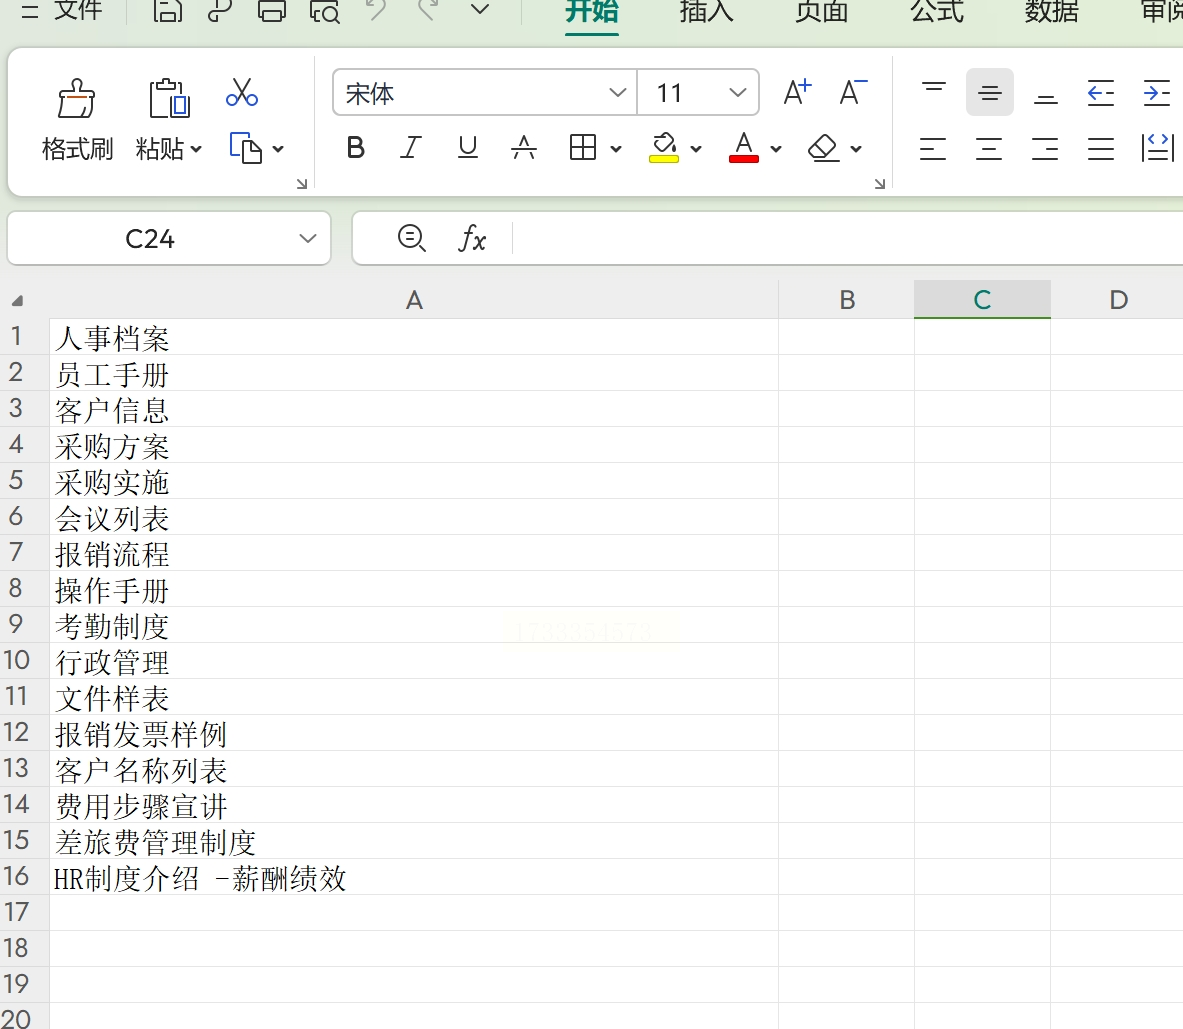Open the font size 11 dropdown
The height and width of the screenshot is (1029, 1183).
click(737, 93)
